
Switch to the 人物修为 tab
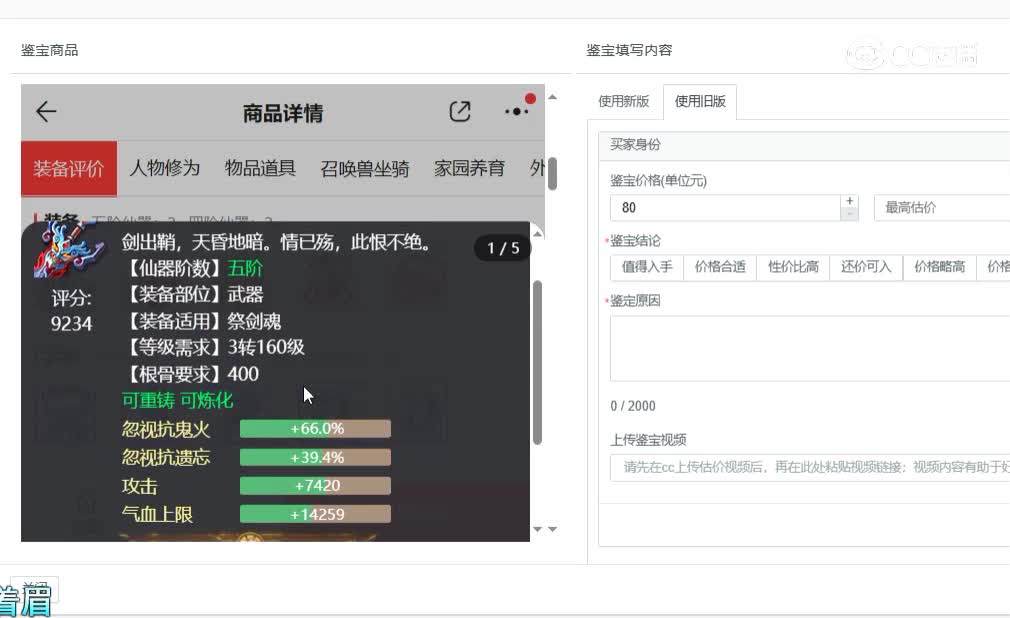pos(164,168)
